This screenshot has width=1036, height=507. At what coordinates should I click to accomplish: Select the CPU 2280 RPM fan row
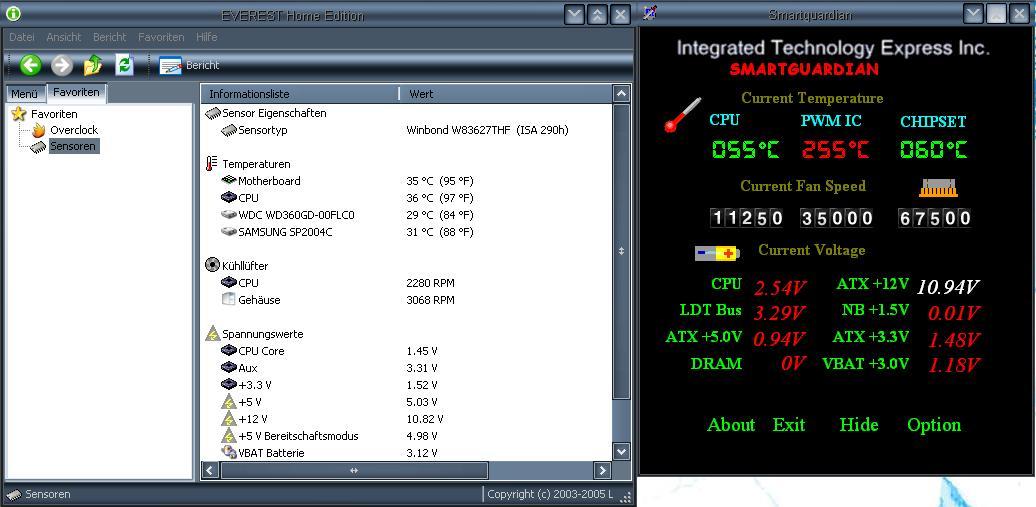tap(406, 283)
